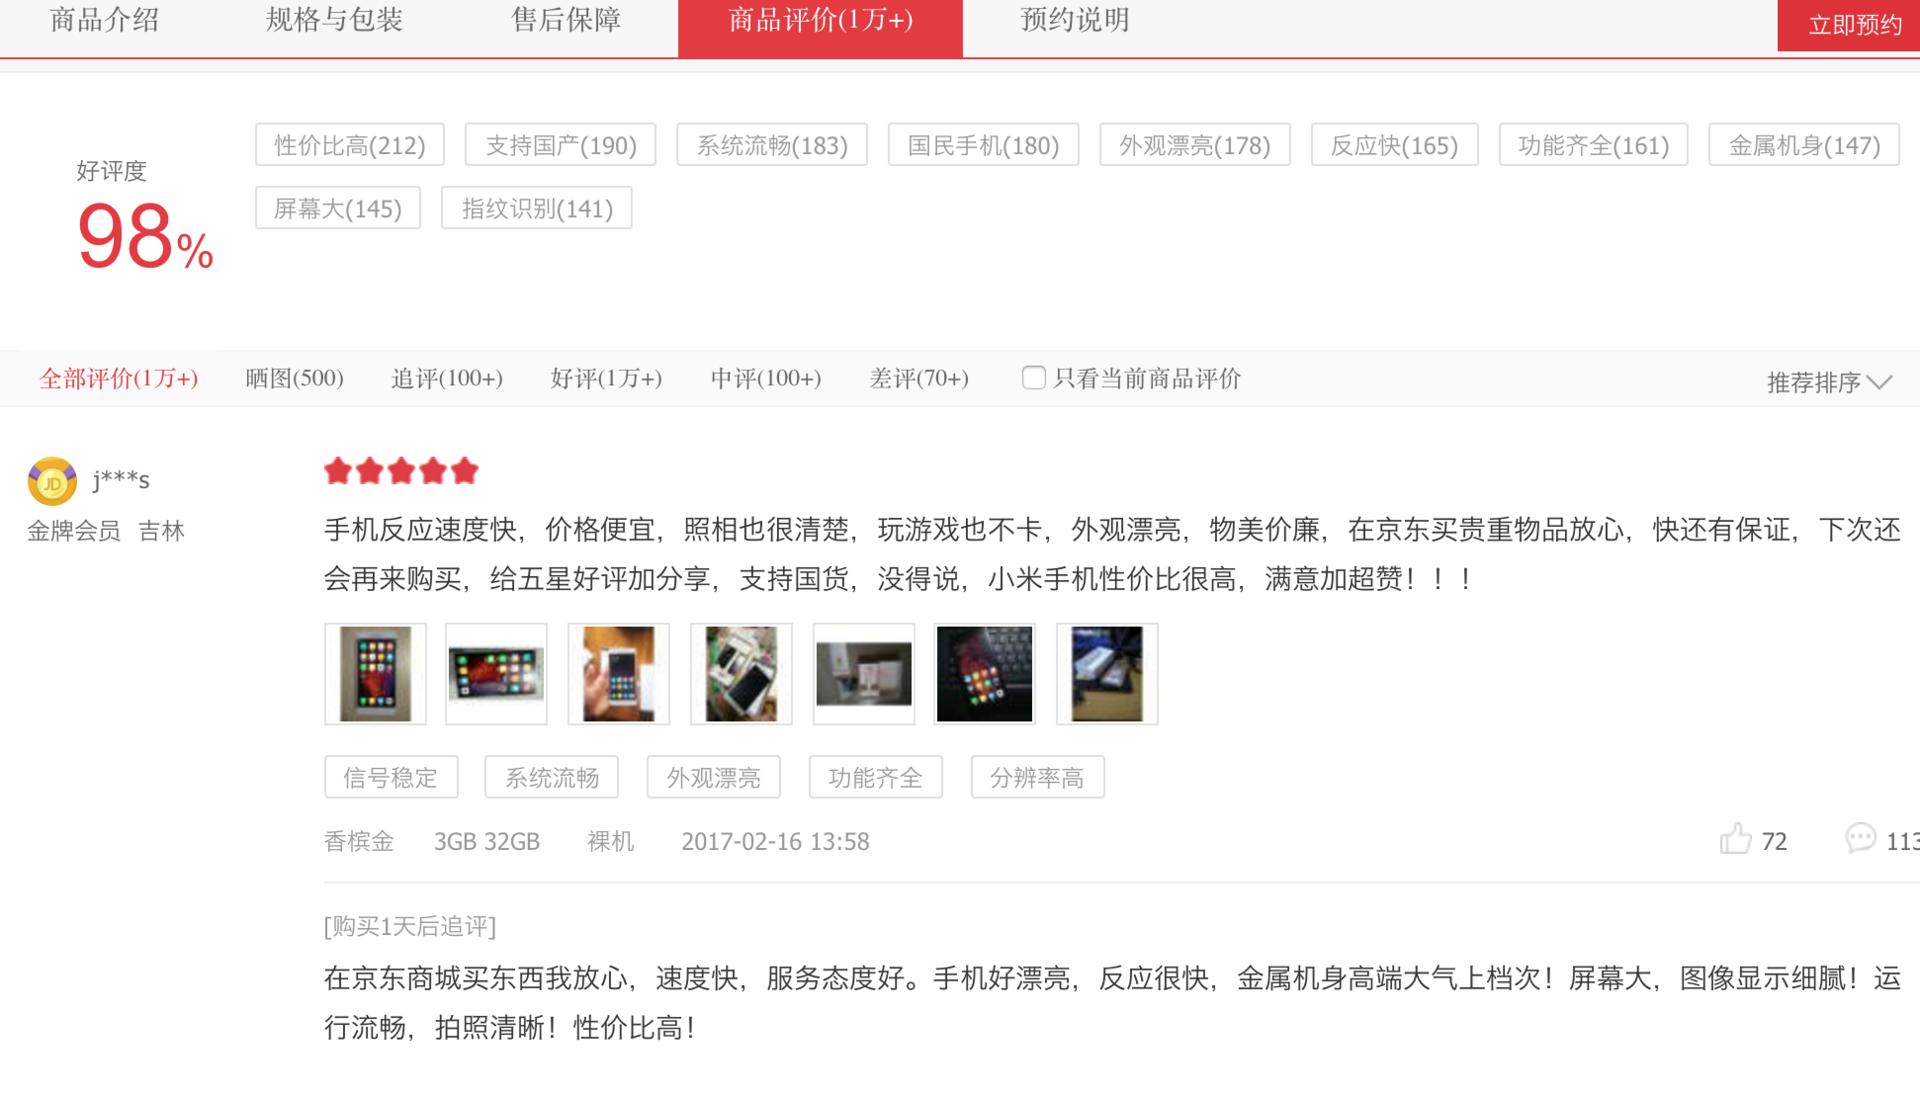Click the comment bubble reply icon
Image resolution: width=1920 pixels, height=1097 pixels.
pyautogui.click(x=1860, y=838)
